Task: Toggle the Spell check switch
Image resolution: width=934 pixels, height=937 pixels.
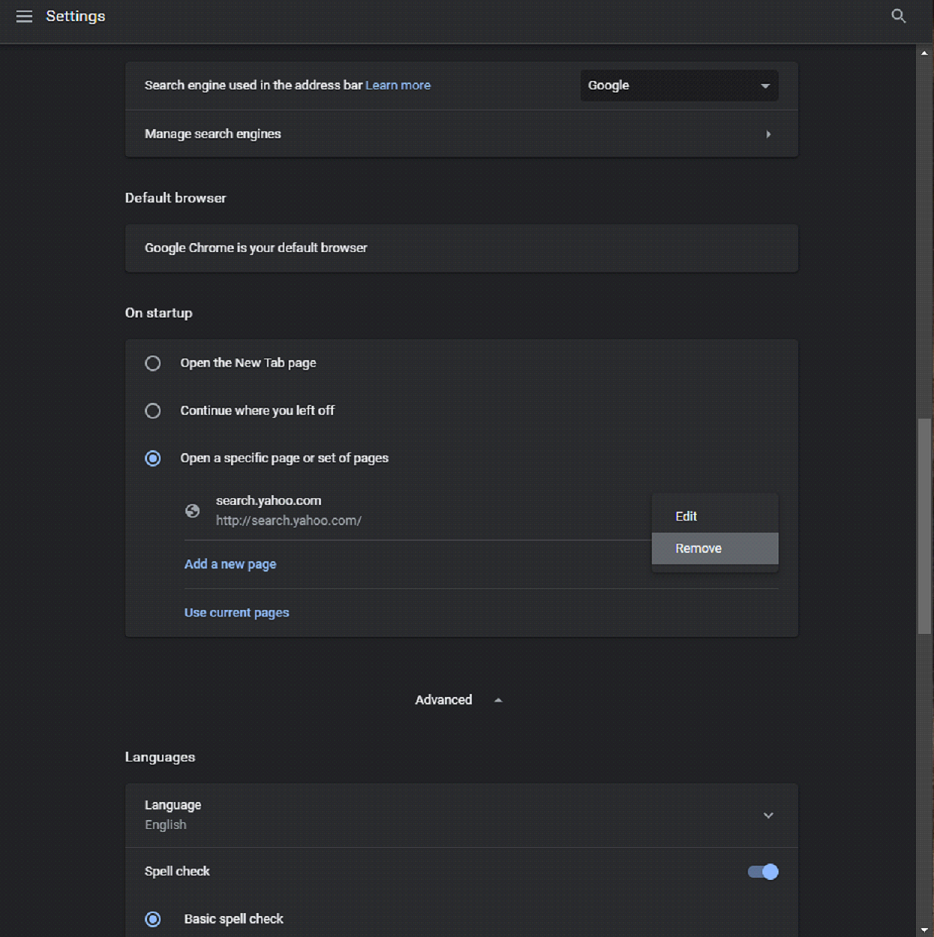Action: 763,872
